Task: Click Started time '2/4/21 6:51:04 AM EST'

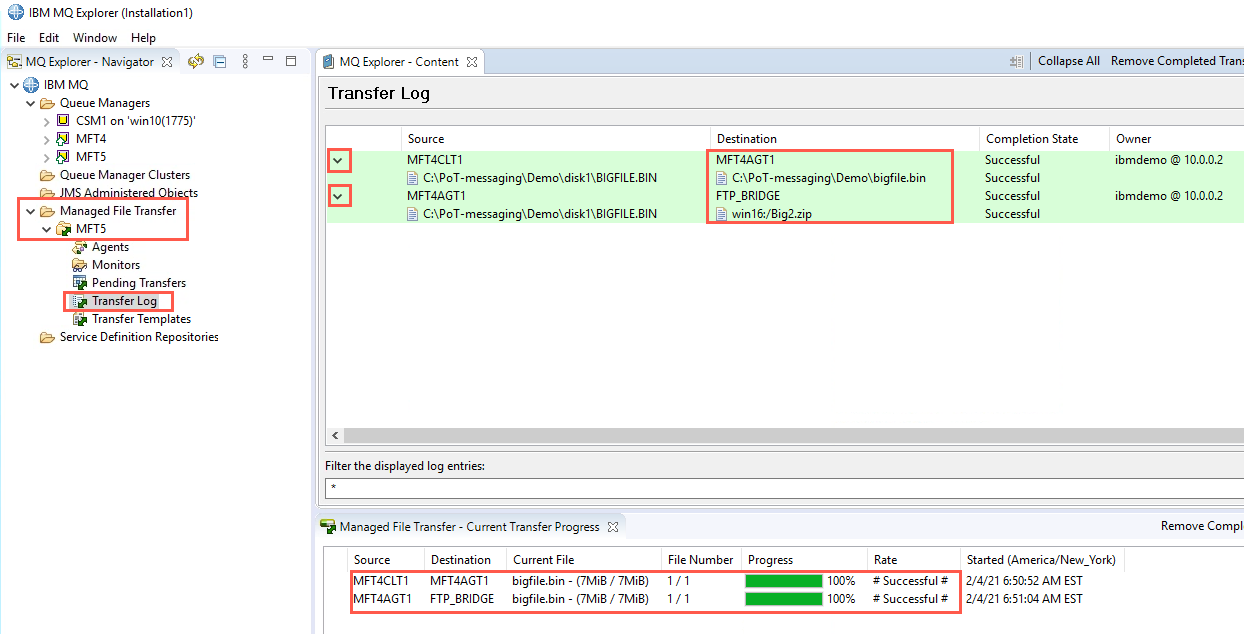Action: click(1024, 599)
